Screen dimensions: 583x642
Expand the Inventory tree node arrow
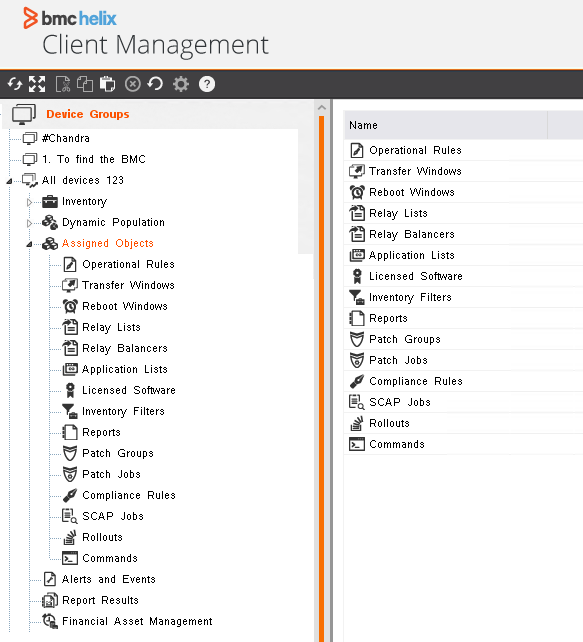pos(29,202)
